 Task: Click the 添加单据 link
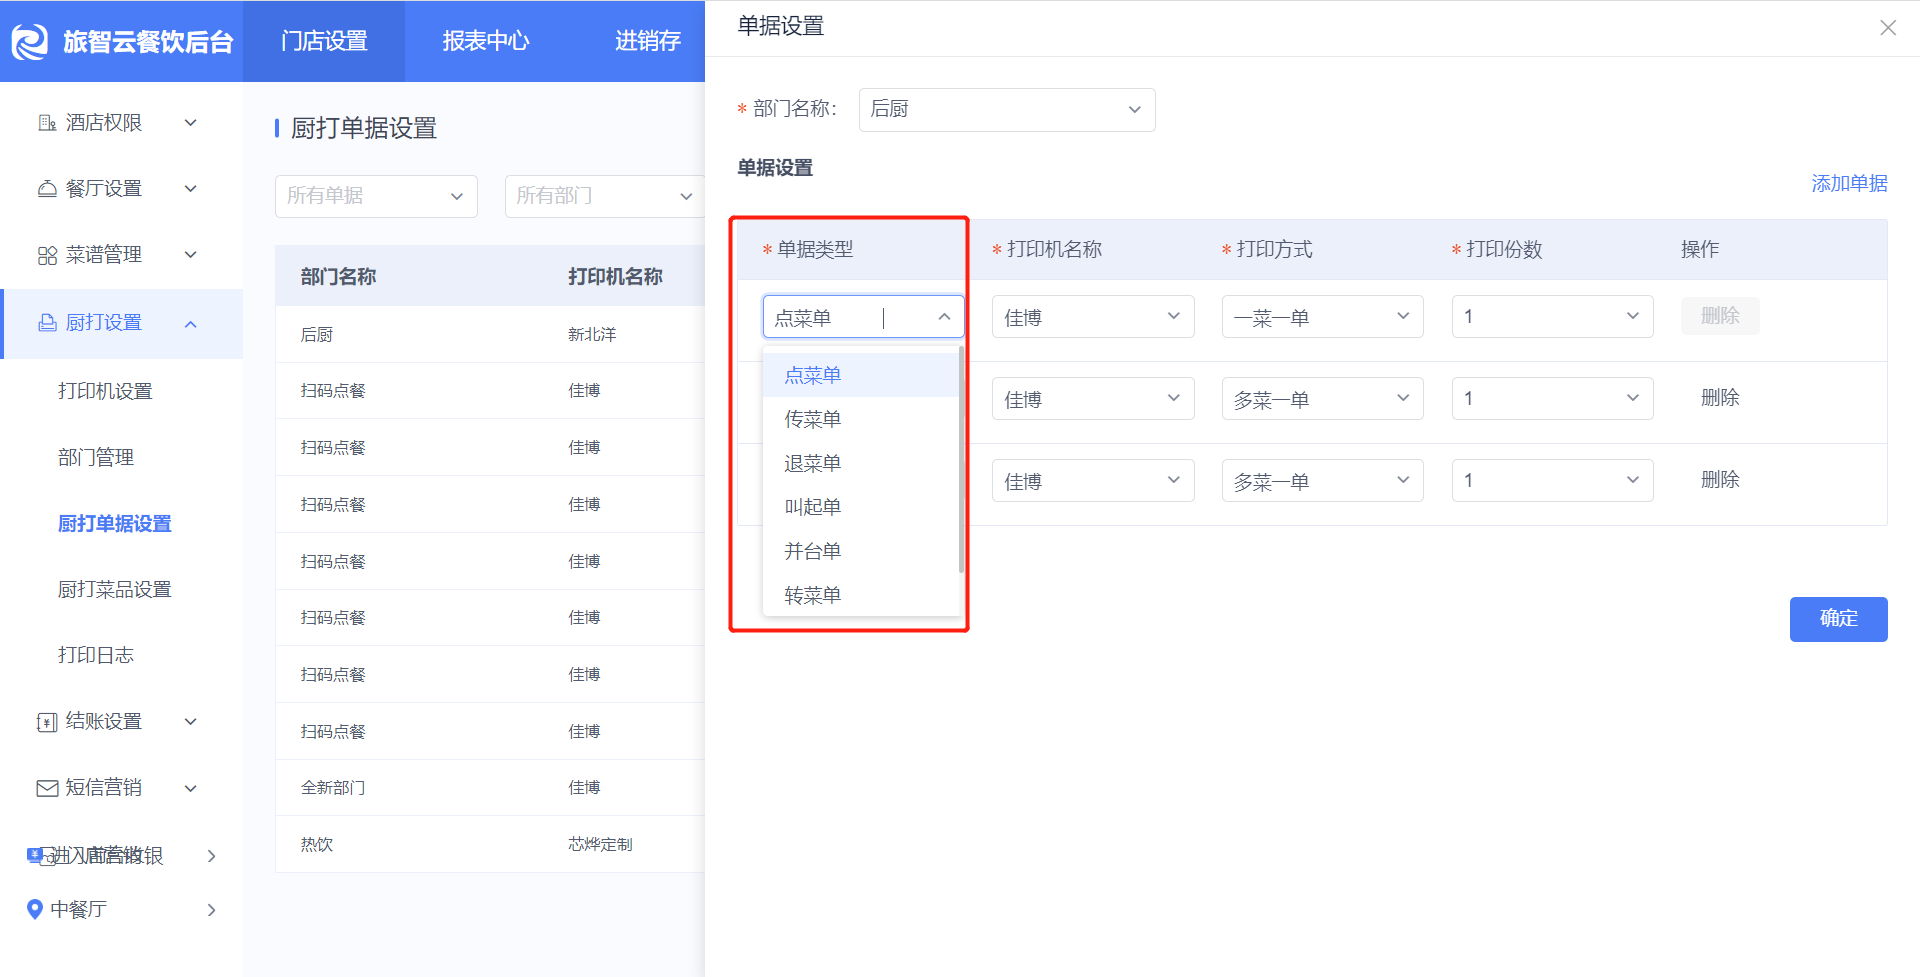1849,183
